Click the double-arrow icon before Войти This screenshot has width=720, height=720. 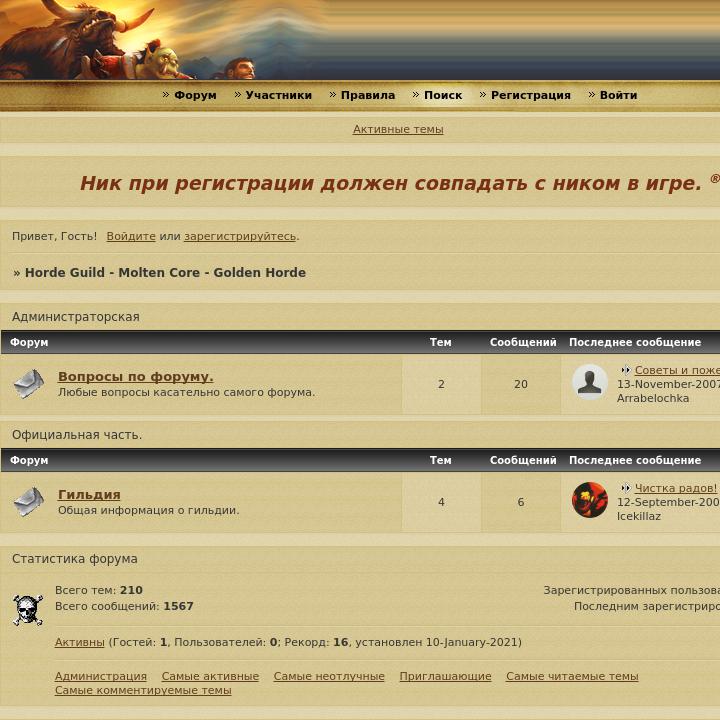tap(591, 94)
